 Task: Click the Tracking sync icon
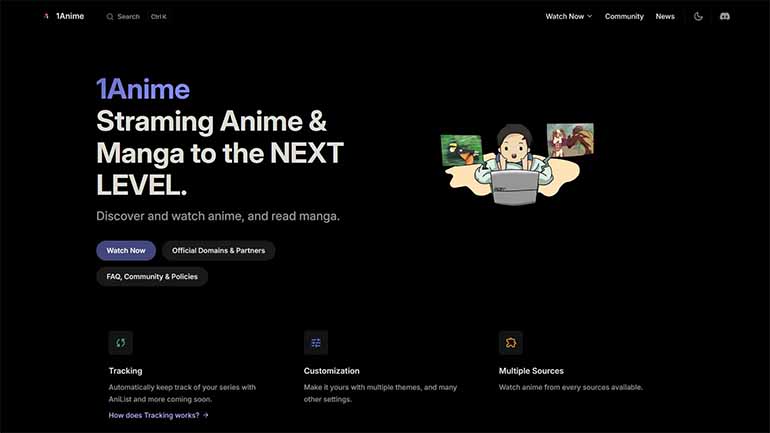click(120, 343)
